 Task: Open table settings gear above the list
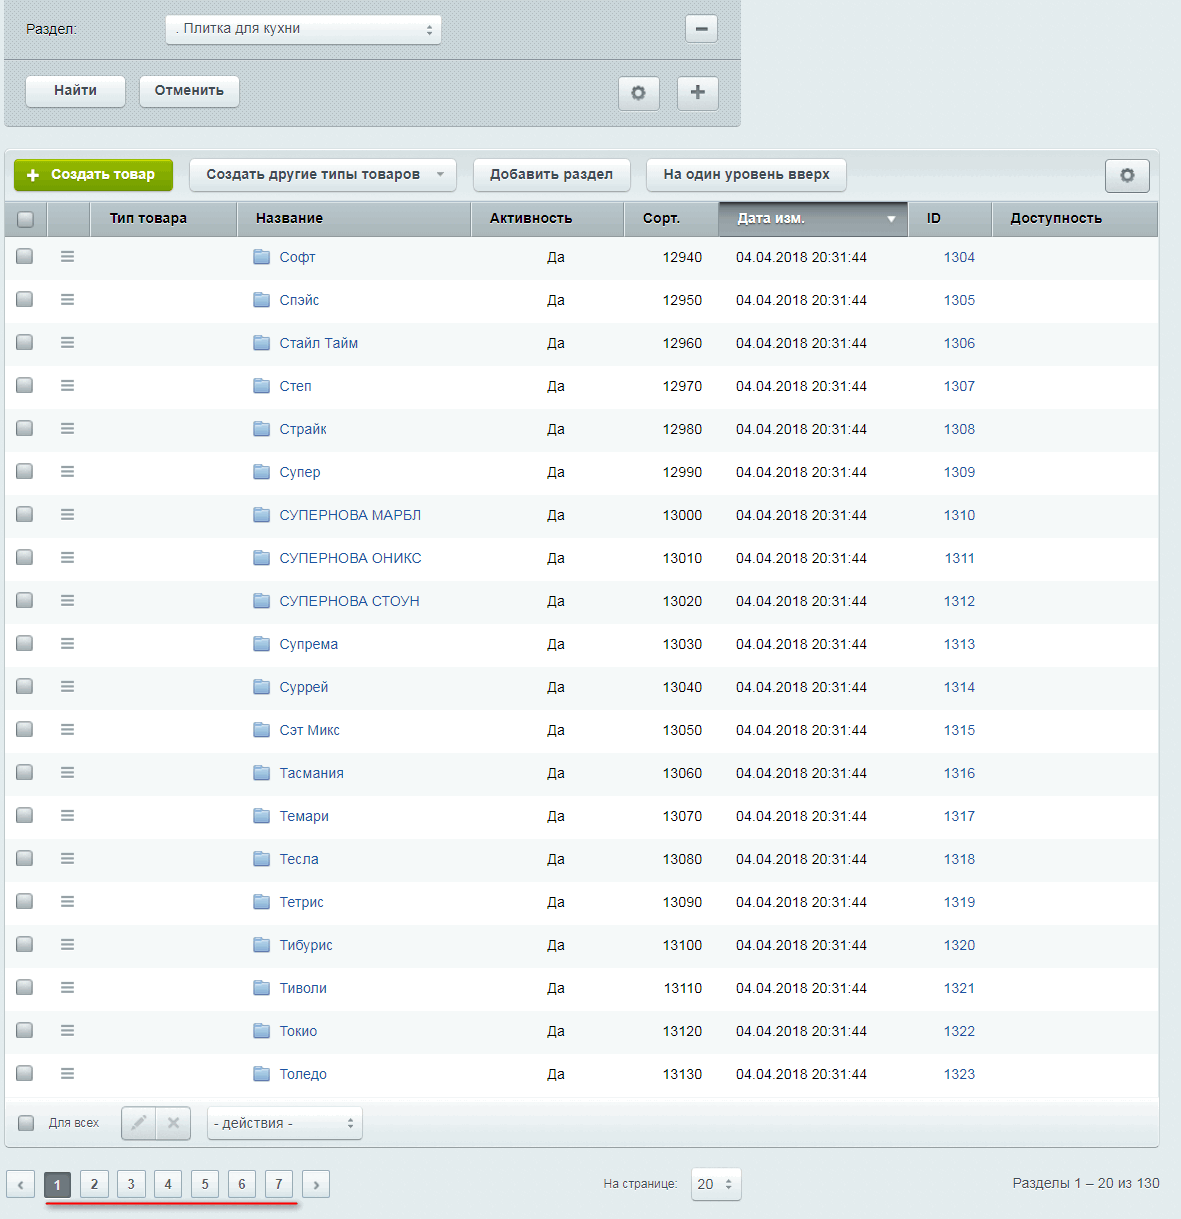coord(1127,176)
